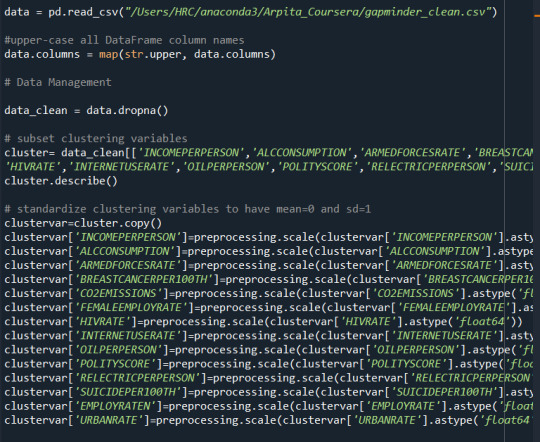Click the '# Data Management' comment
540x442 pixels.
58,82
